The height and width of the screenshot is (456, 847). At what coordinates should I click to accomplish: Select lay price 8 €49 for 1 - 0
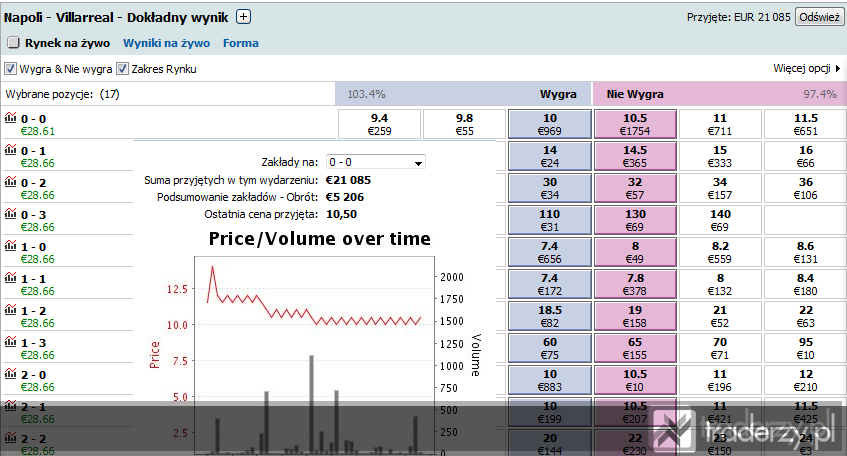[x=635, y=252]
